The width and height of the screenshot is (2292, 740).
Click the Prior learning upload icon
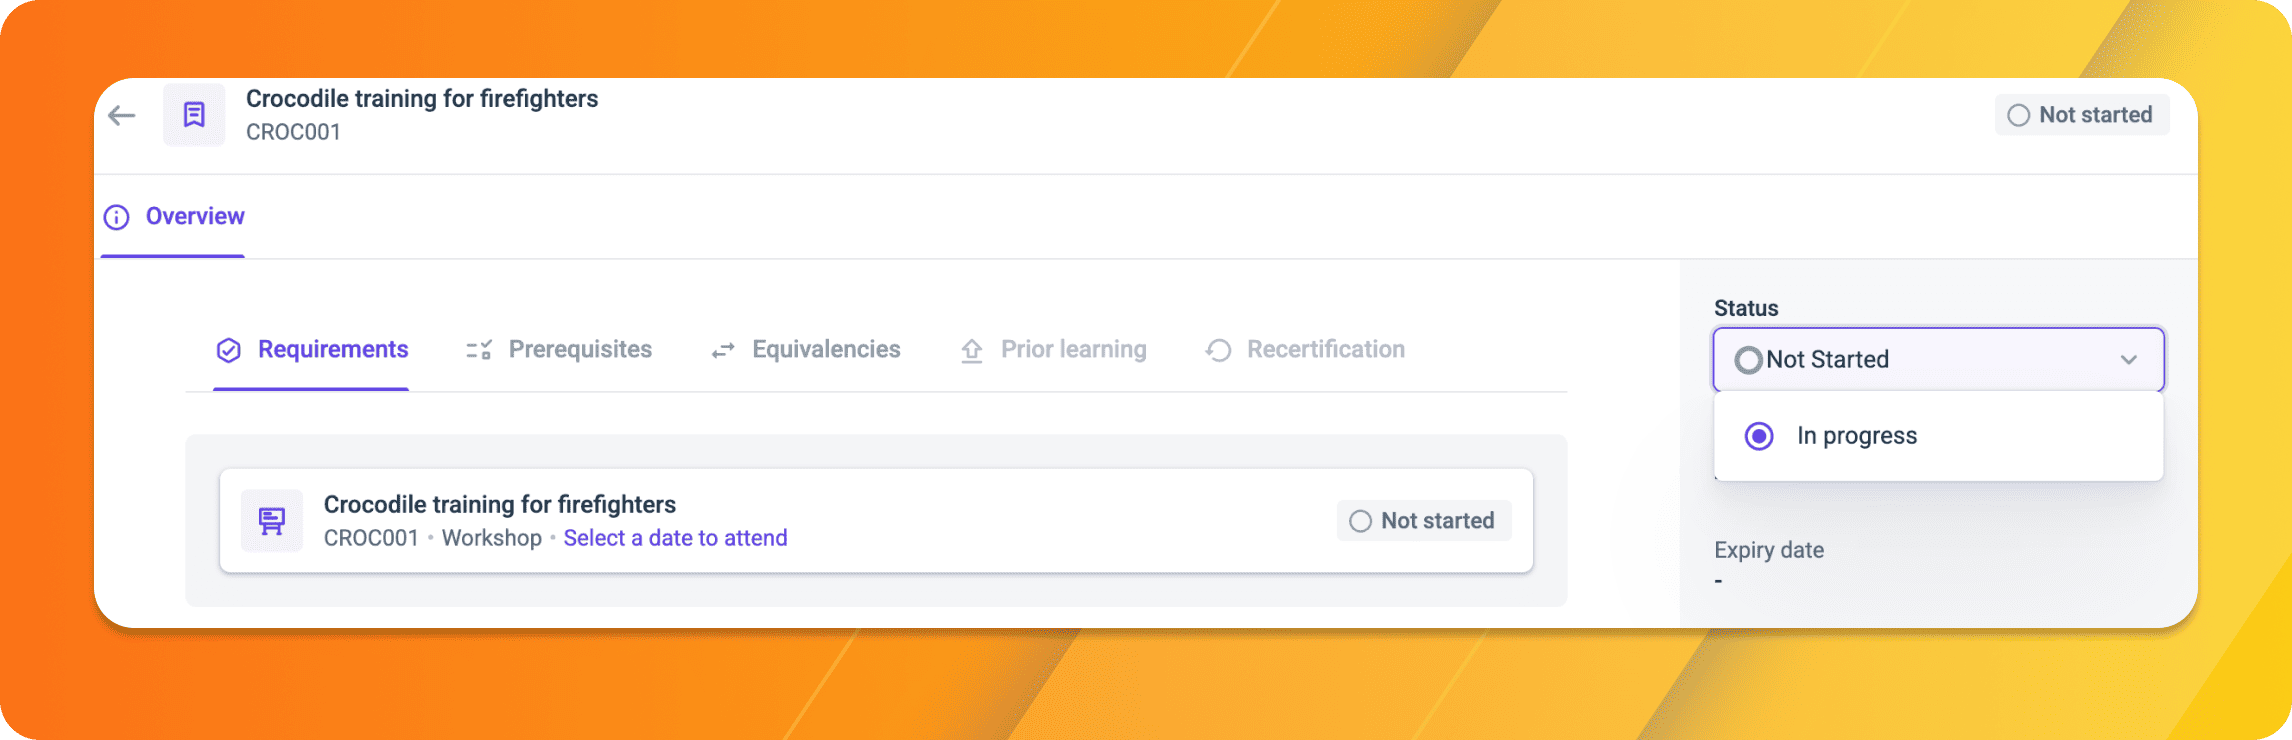pyautogui.click(x=972, y=350)
